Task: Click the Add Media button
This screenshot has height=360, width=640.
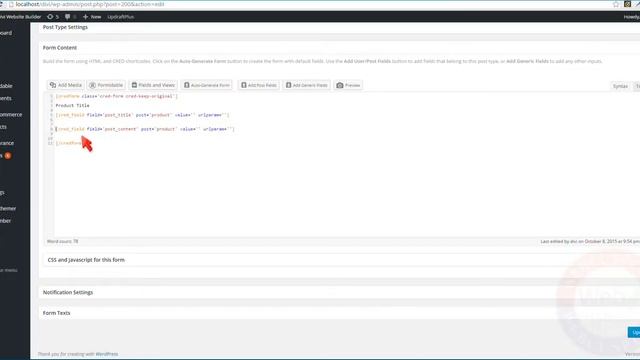Action: tap(65, 85)
